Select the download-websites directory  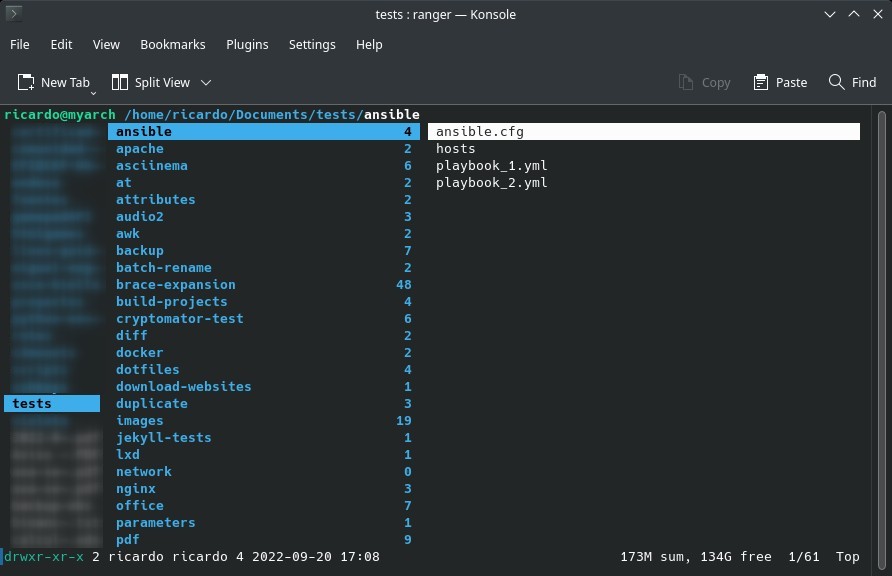pyautogui.click(x=264, y=387)
